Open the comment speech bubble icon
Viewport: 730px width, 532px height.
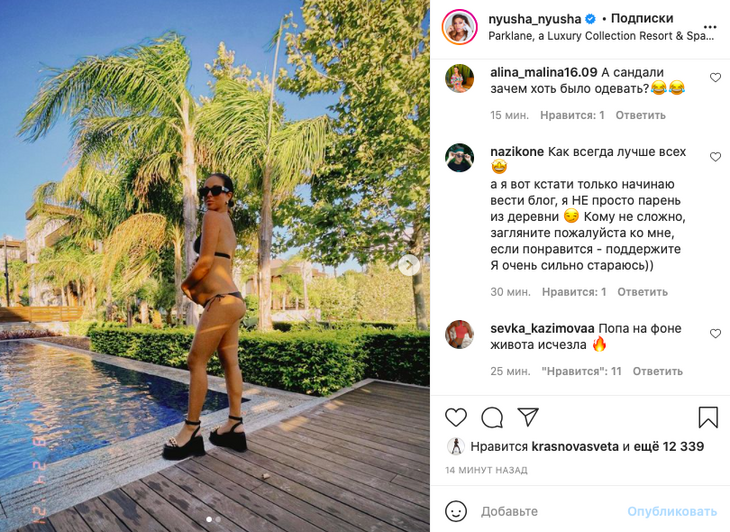click(x=492, y=418)
